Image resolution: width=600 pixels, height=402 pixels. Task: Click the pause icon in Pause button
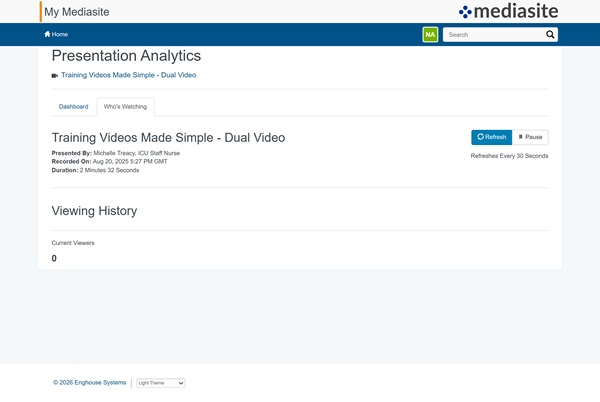tap(520, 137)
